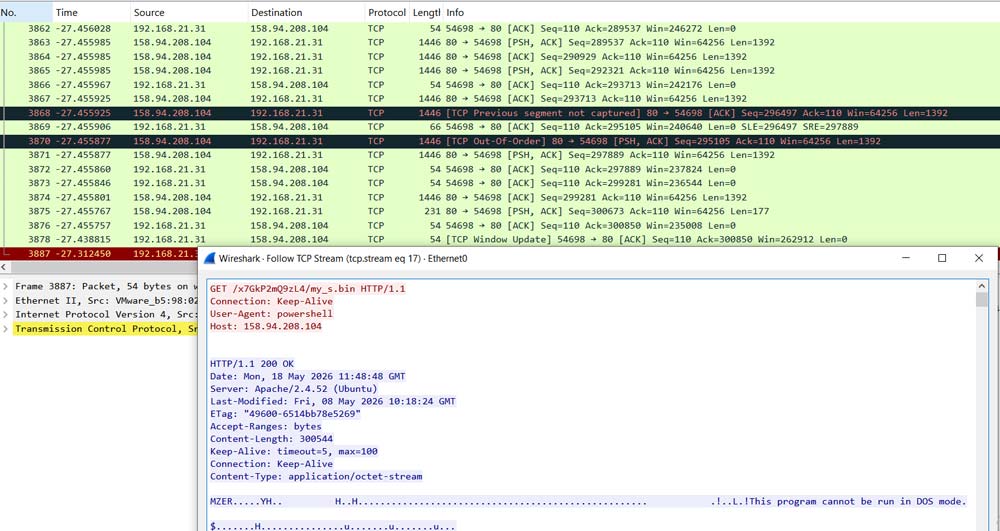Click the Destination column header
Image resolution: width=1000 pixels, height=531 pixels.
tap(306, 13)
